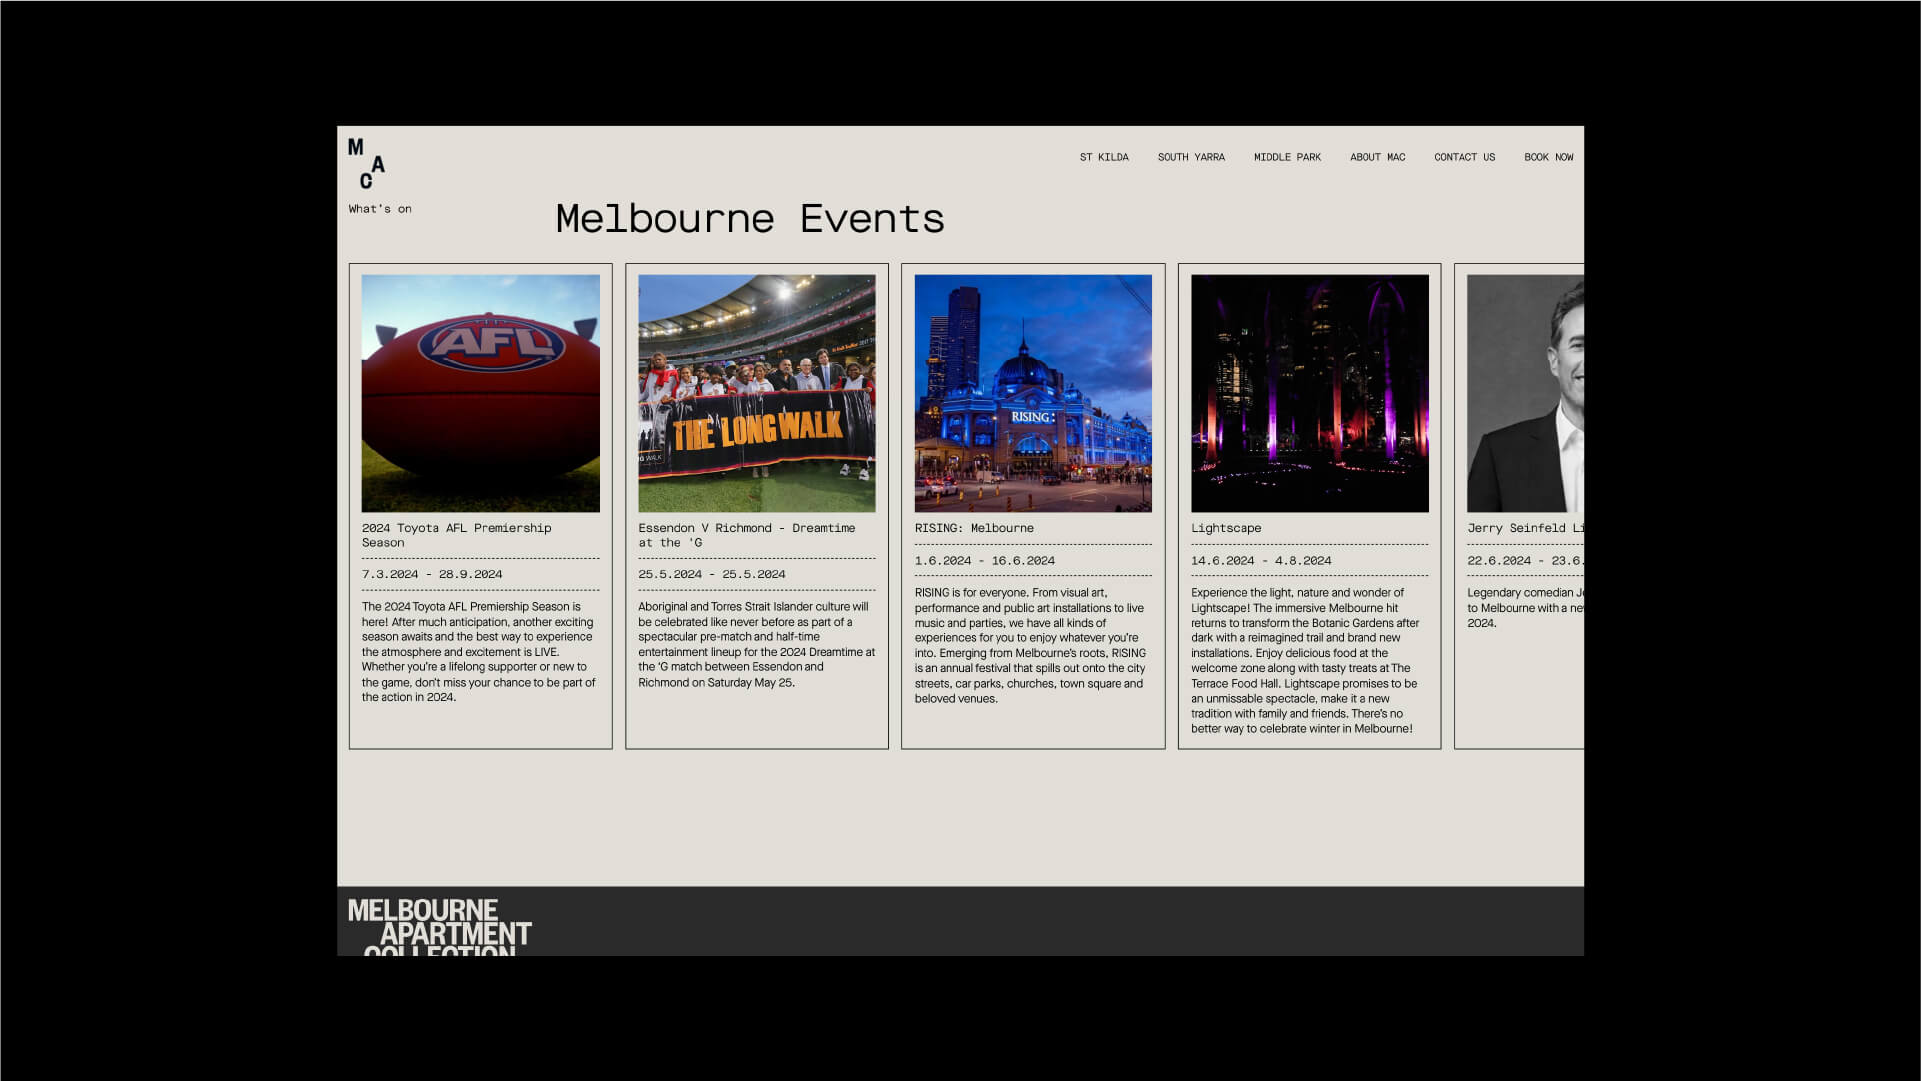This screenshot has width=1921, height=1081.
Task: Click the Lightscape description paragraph
Action: 1306,660
